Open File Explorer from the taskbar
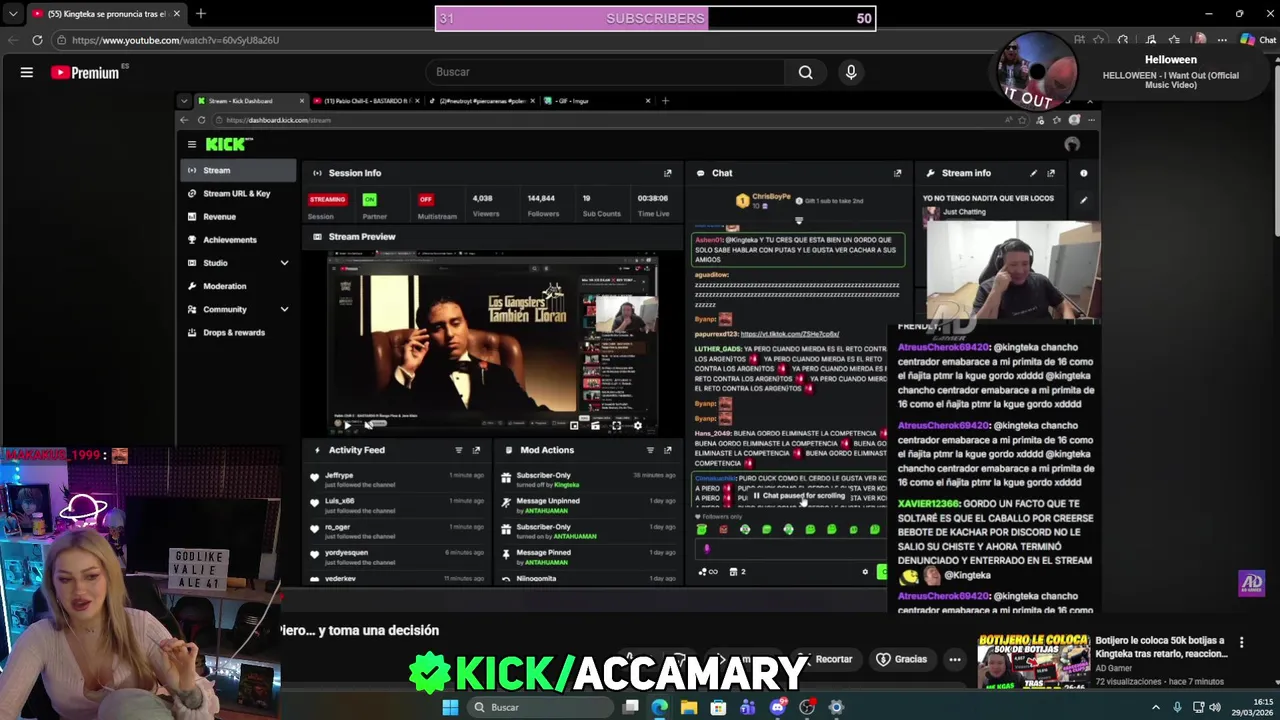Viewport: 1280px width, 720px height. tap(689, 707)
